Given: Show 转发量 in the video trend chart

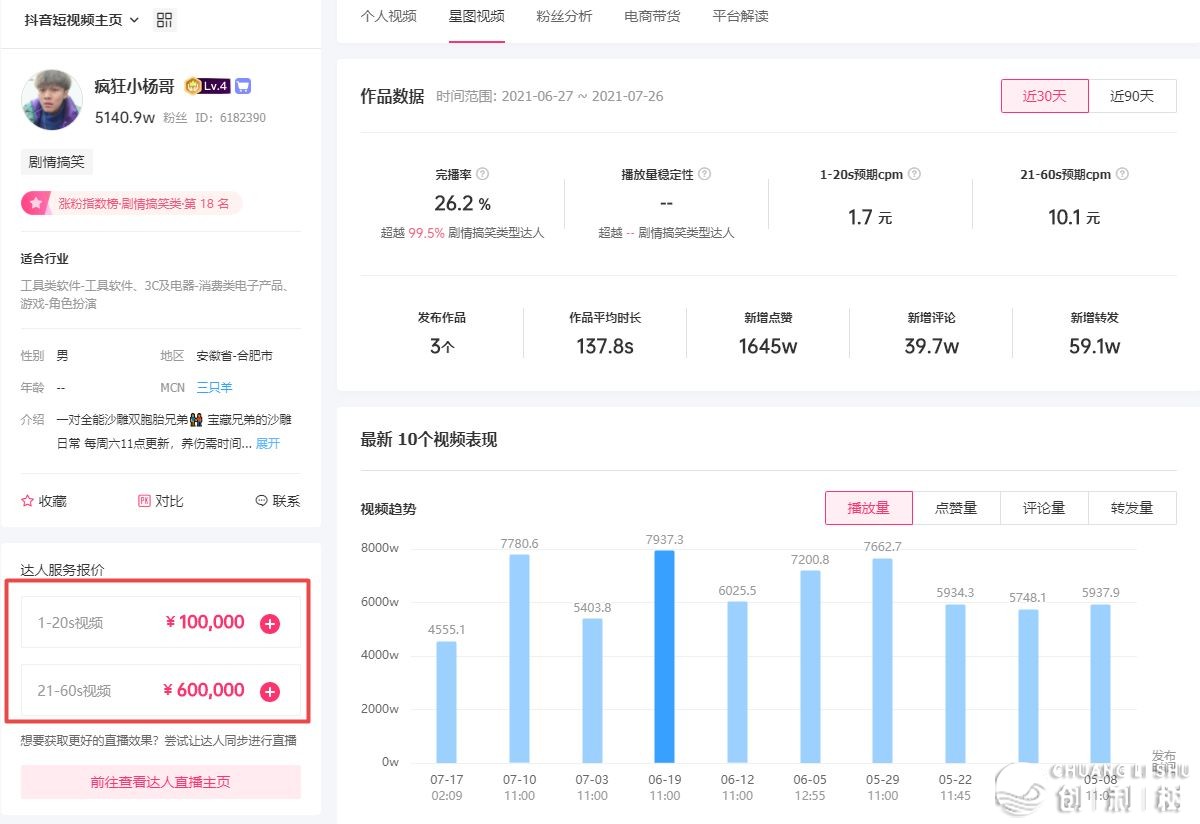Looking at the screenshot, I should 1132,508.
